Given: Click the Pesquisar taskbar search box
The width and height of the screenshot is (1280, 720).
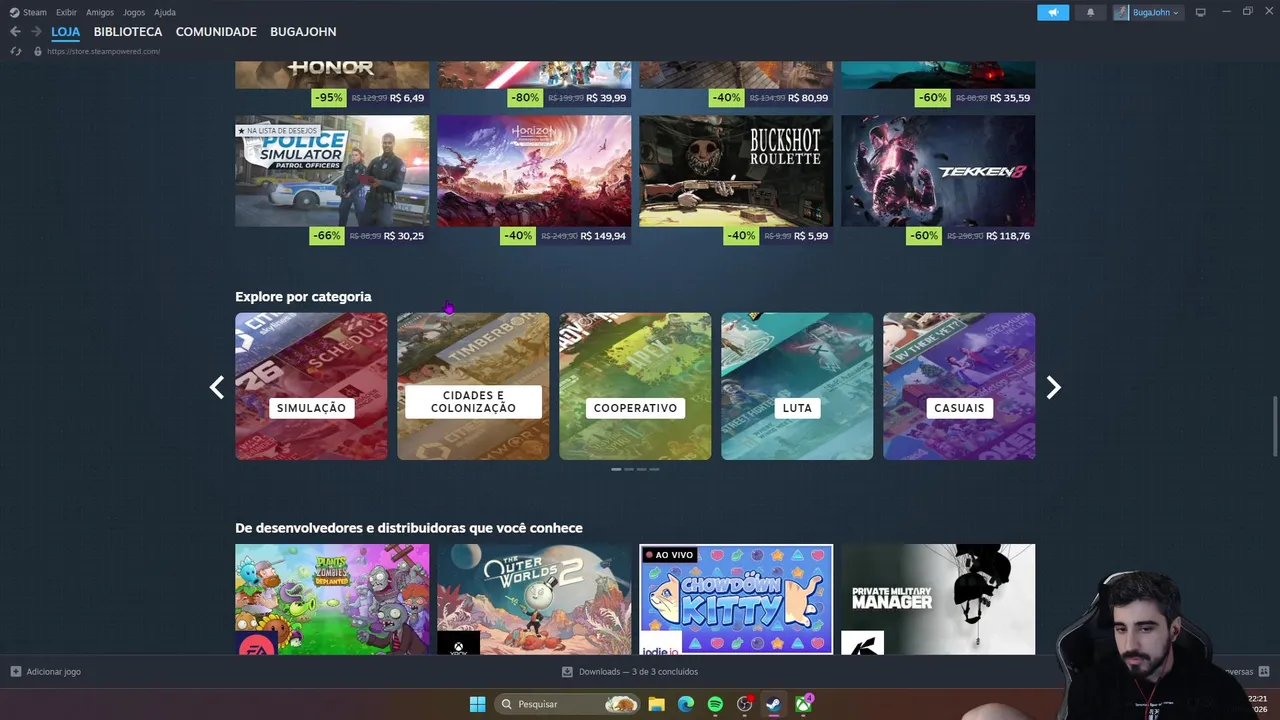Looking at the screenshot, I should [x=568, y=704].
